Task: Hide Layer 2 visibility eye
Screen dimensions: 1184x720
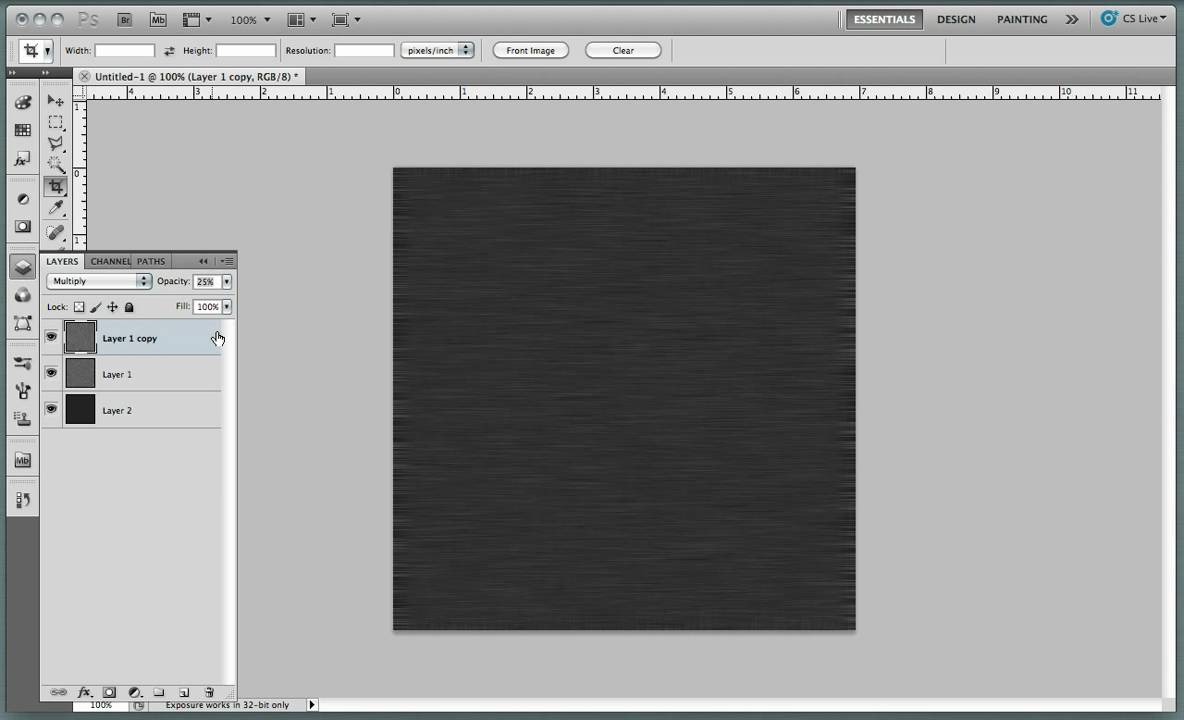Action: (51, 409)
